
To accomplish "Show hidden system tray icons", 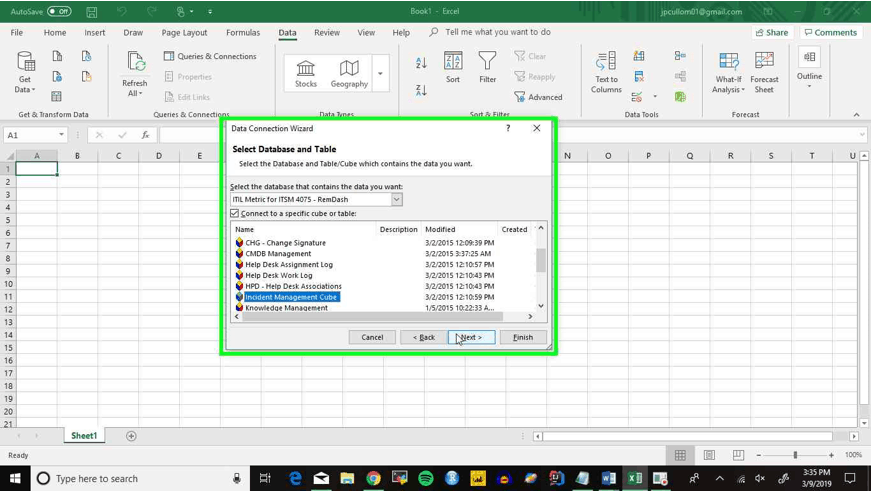I will (720, 478).
